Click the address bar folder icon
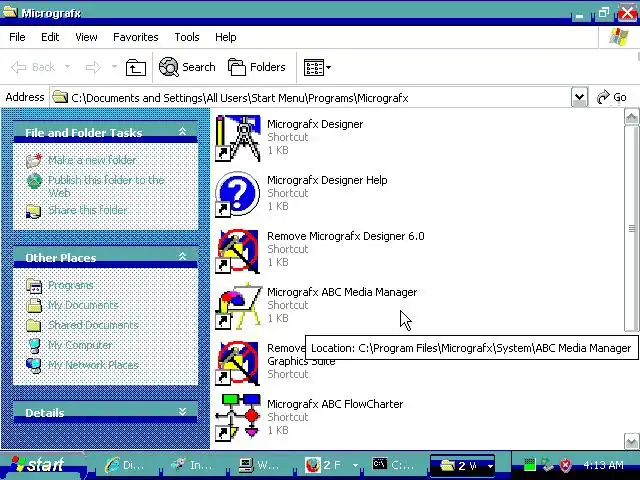The image size is (640, 480). click(60, 97)
